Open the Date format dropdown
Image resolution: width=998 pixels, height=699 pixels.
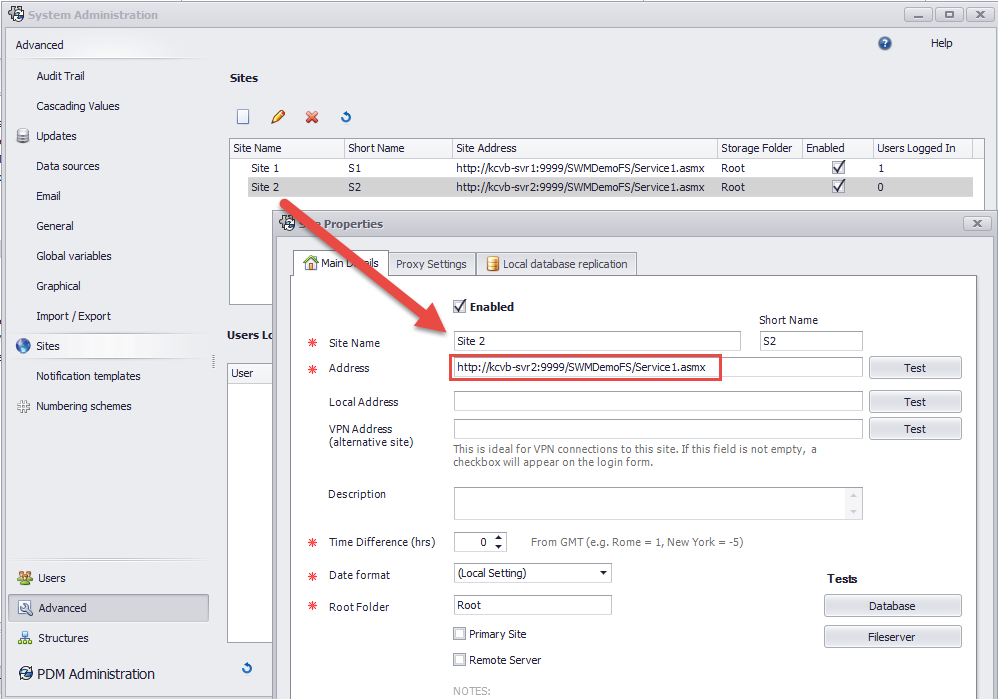click(x=601, y=572)
